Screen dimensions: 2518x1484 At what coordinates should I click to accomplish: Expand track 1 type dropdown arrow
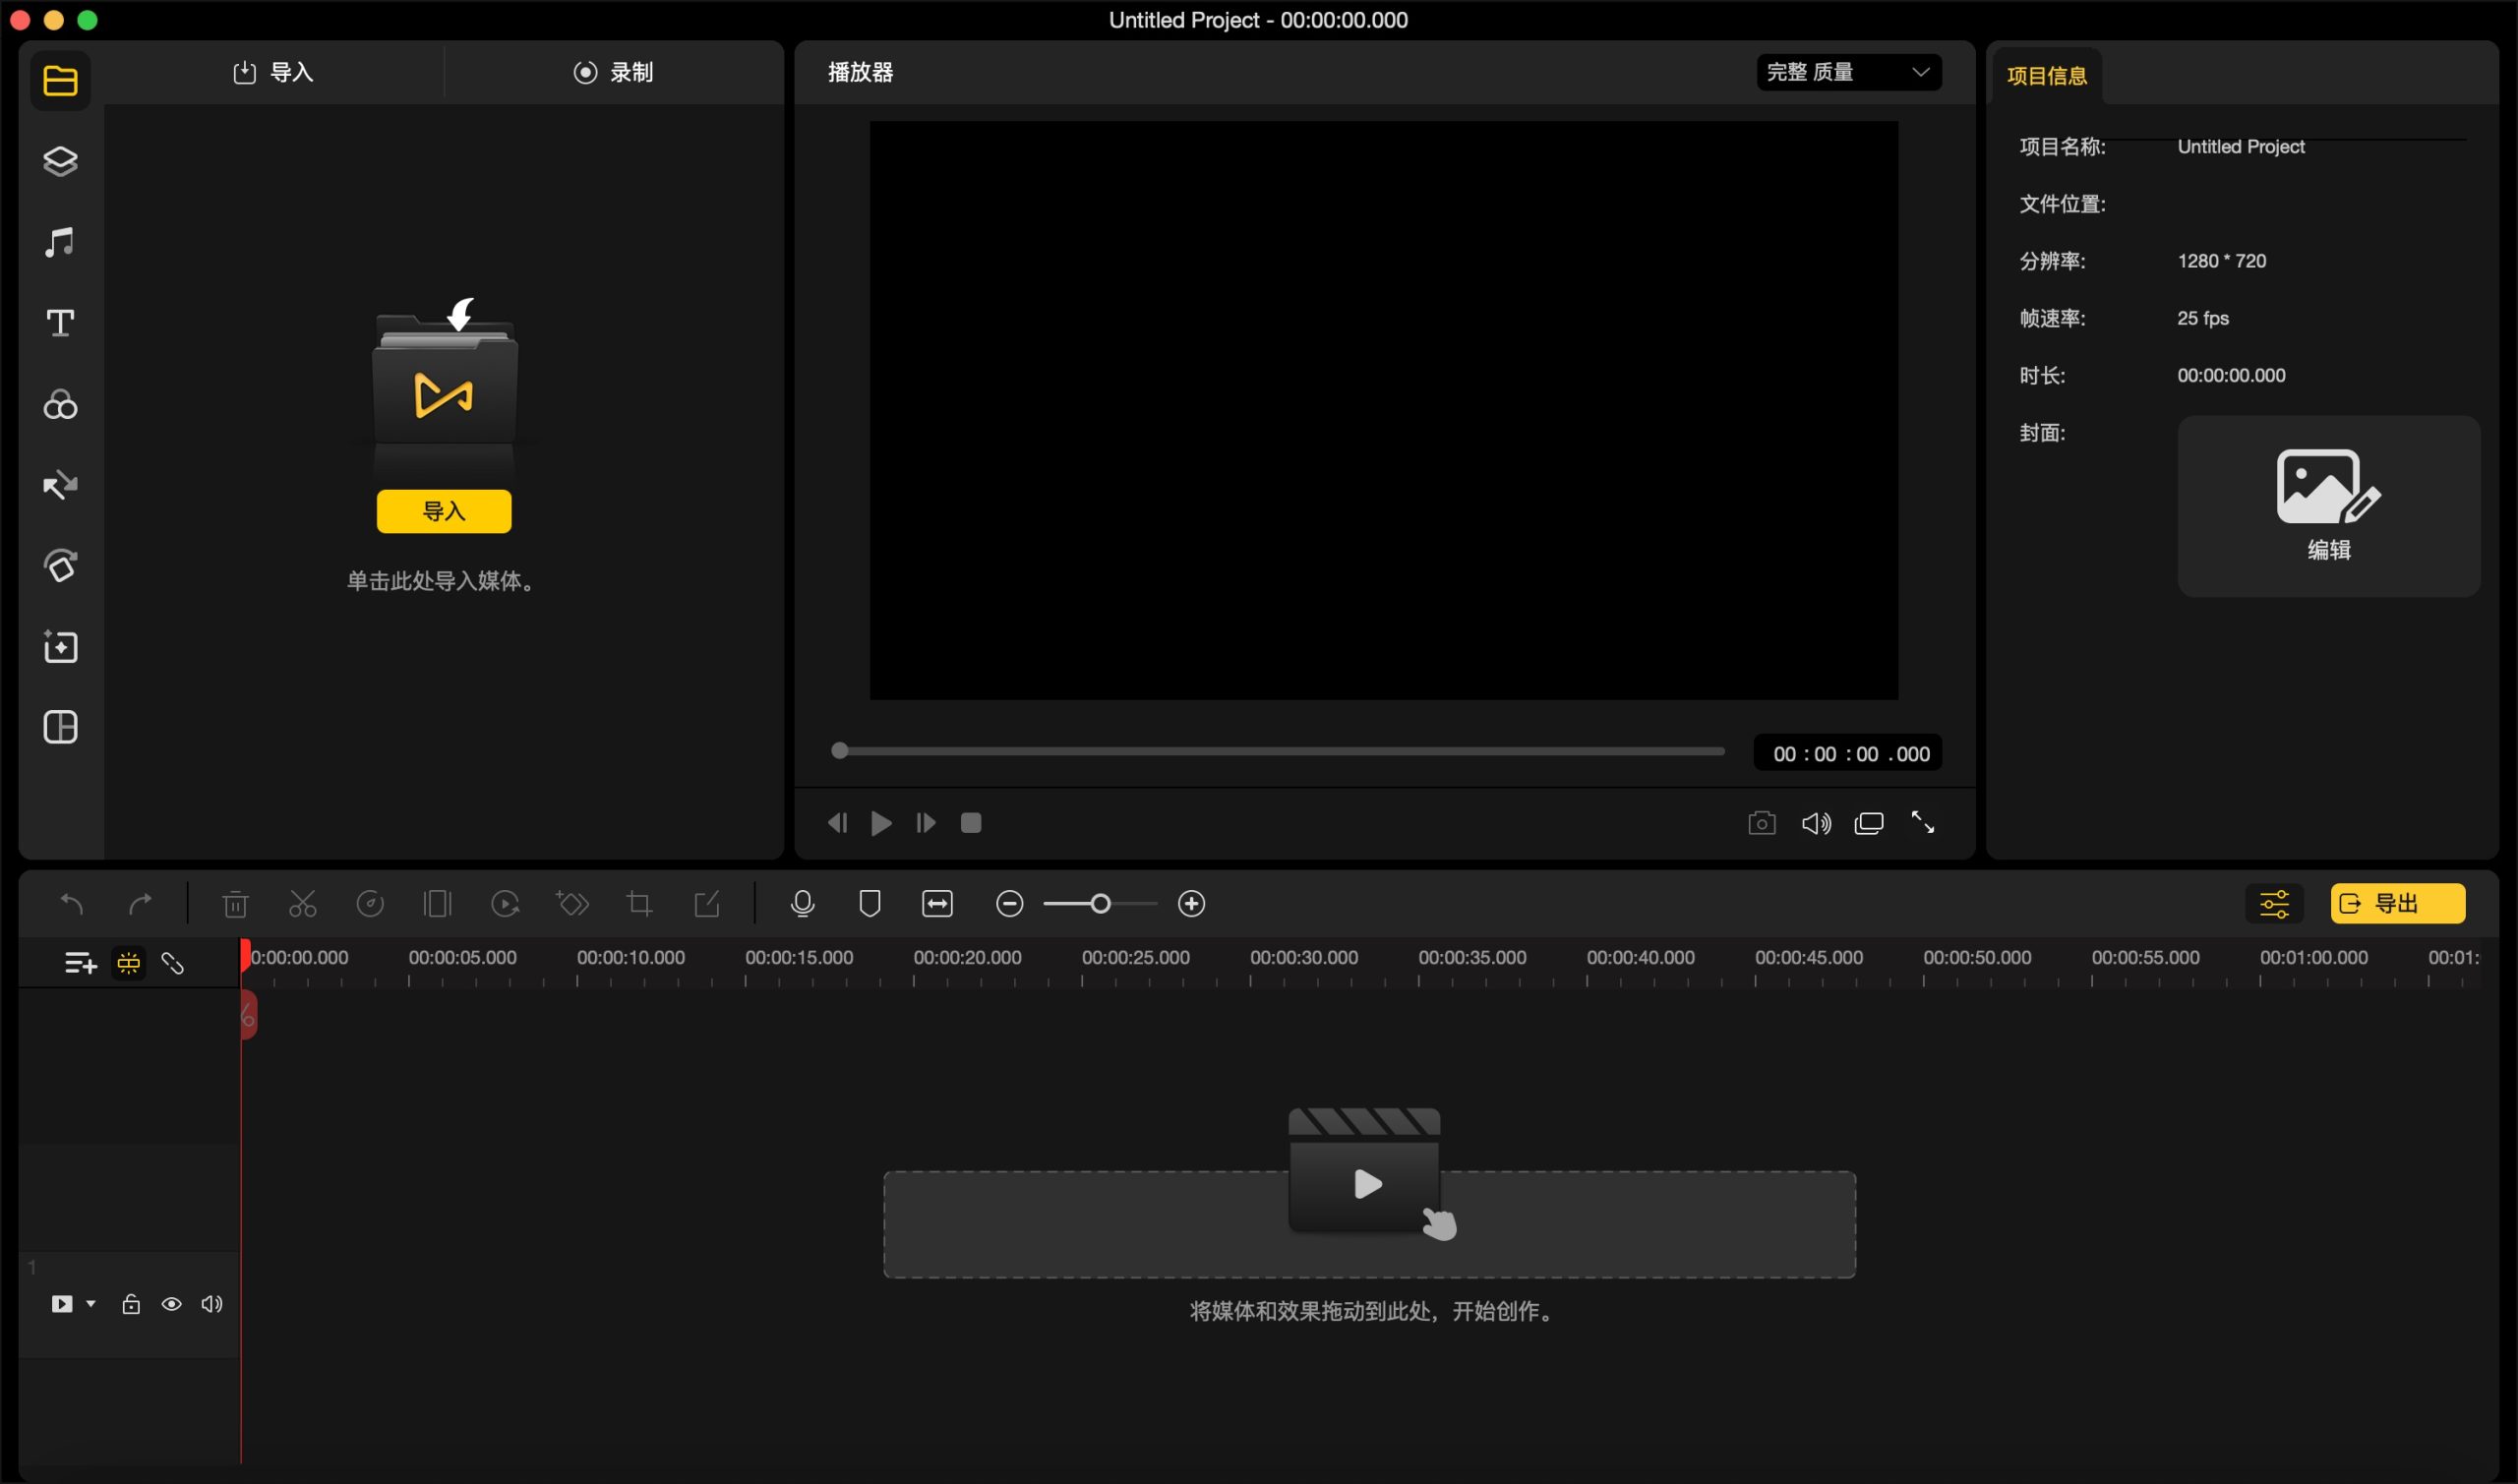point(91,1304)
